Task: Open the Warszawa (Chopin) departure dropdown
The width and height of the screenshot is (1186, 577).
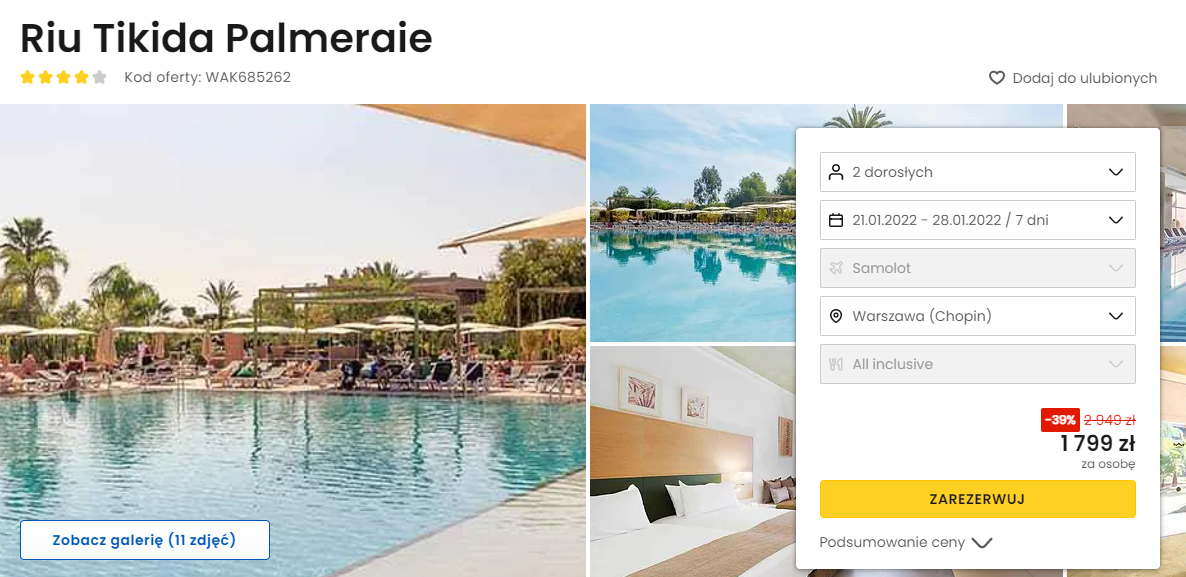Action: [977, 316]
